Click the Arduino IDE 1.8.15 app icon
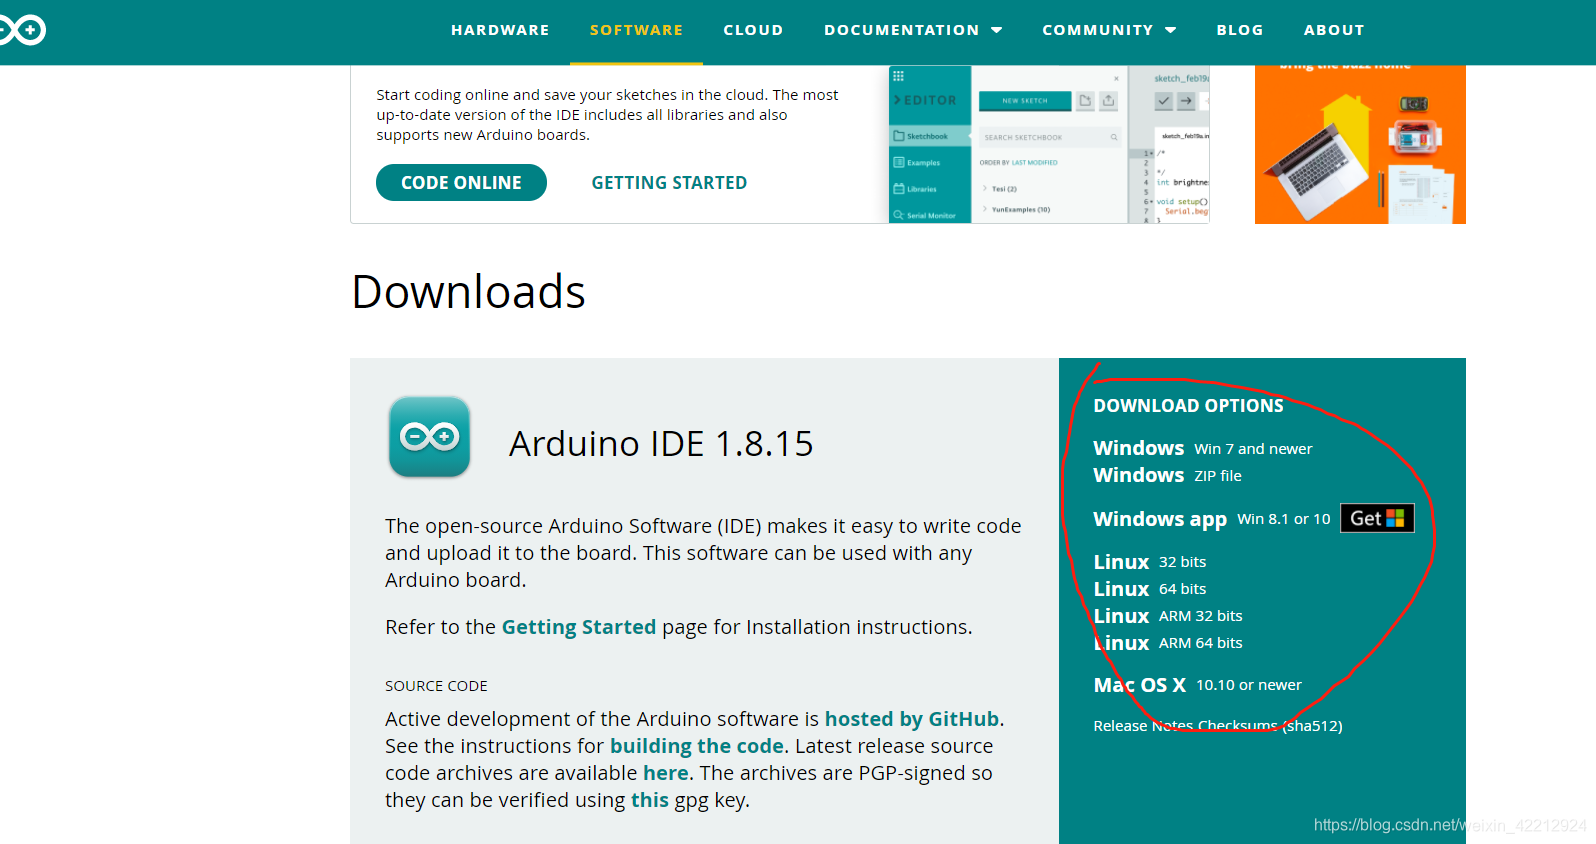The image size is (1596, 844). click(x=429, y=437)
